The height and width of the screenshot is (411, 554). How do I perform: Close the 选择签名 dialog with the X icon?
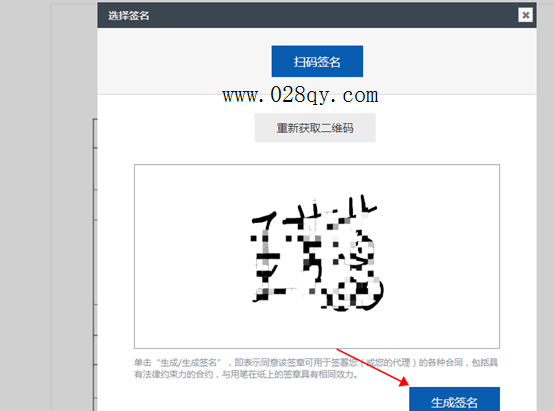(525, 15)
